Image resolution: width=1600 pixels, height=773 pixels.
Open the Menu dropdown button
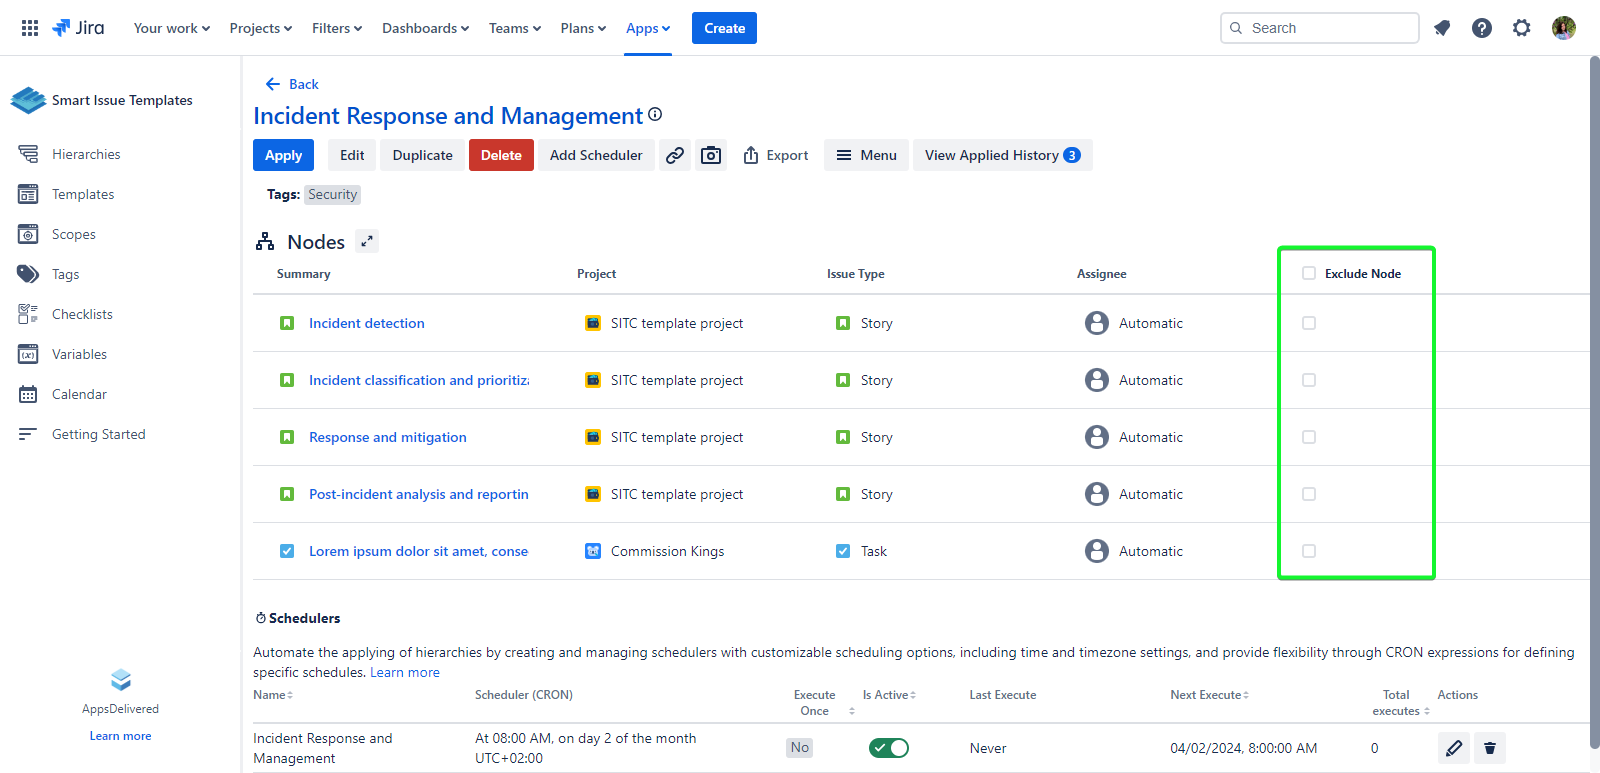click(x=866, y=155)
